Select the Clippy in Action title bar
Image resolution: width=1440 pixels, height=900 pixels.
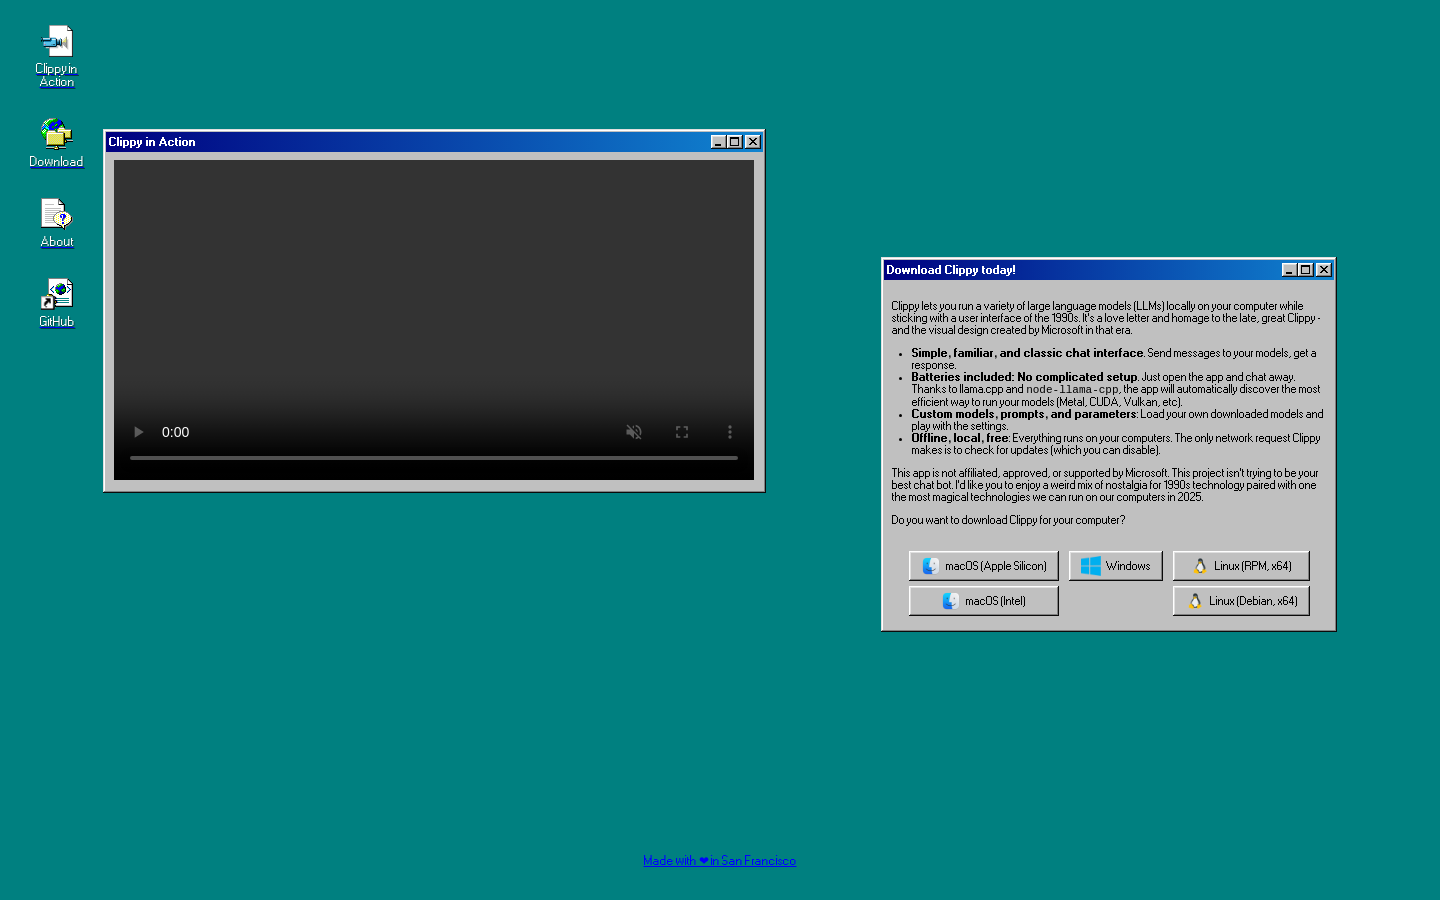pyautogui.click(x=434, y=142)
